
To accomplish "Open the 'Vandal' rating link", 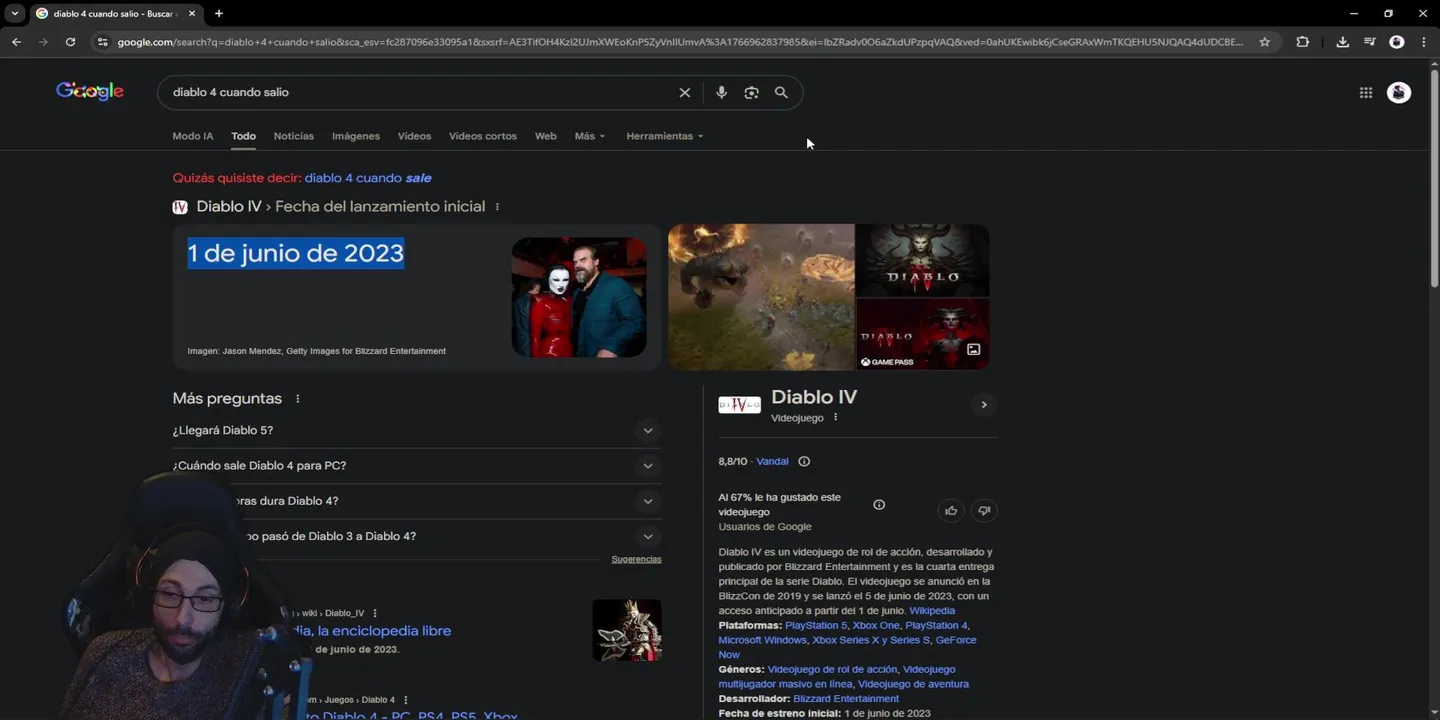I will 772,461.
